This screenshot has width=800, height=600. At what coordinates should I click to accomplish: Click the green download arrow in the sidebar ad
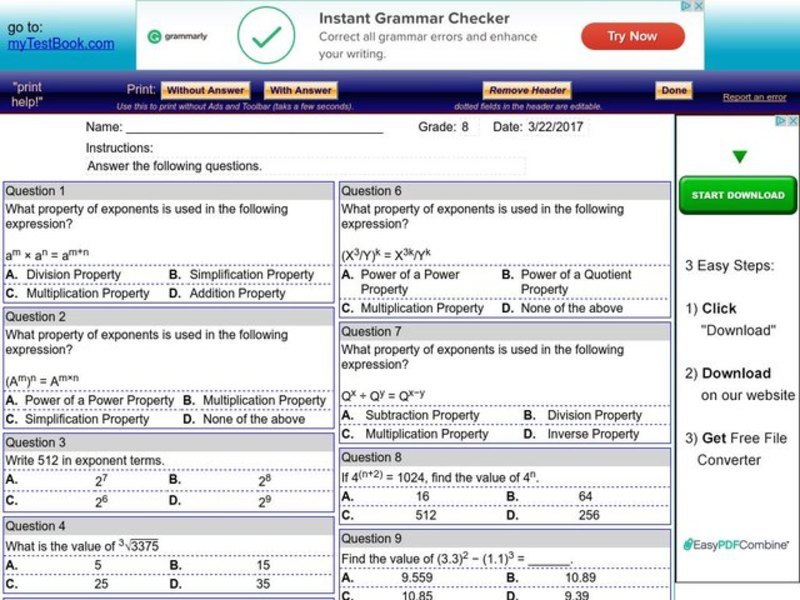tap(738, 156)
